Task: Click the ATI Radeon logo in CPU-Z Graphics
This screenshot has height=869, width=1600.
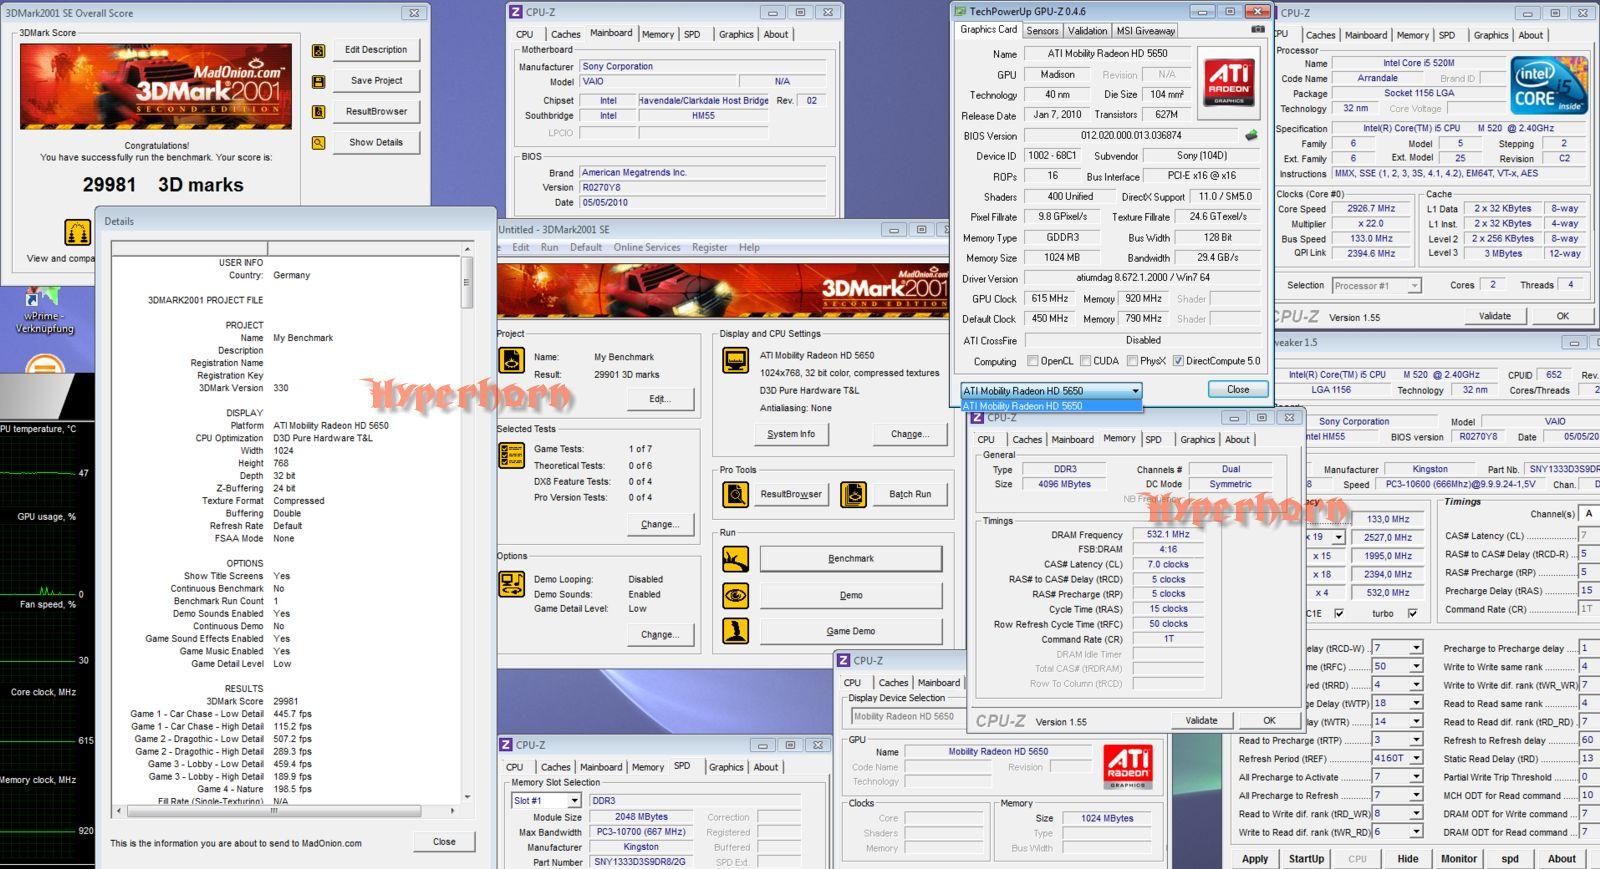Action: 1128,767
